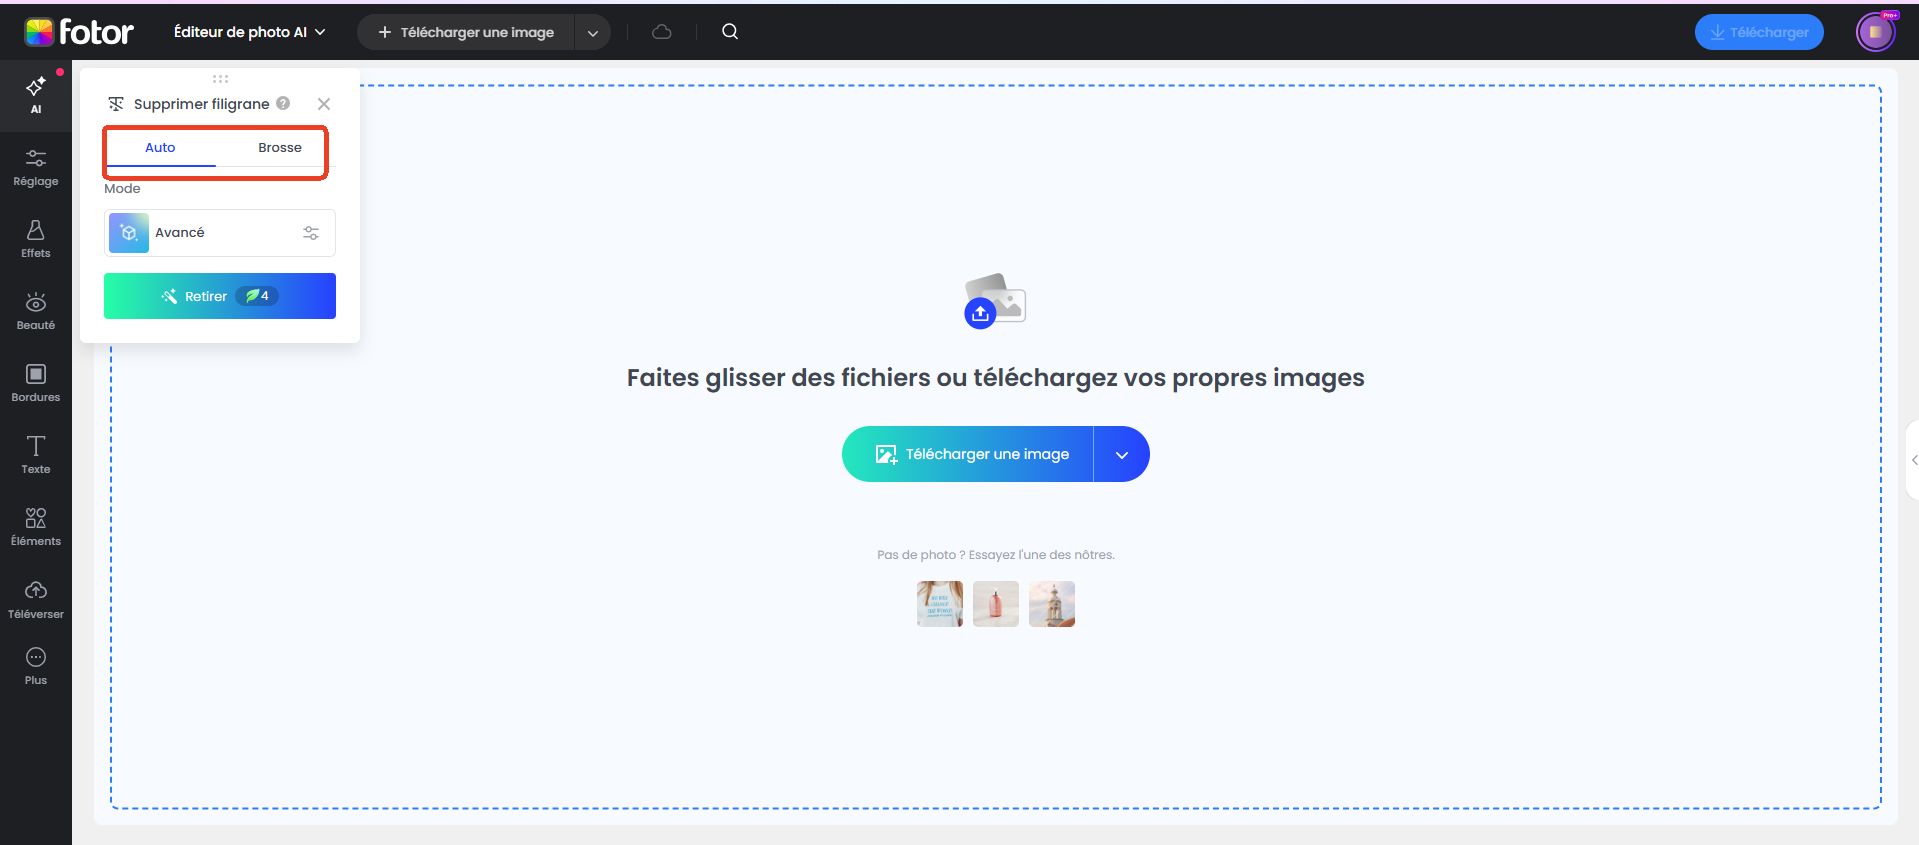Click the help question mark beside Supprimer filigrane

coord(283,103)
